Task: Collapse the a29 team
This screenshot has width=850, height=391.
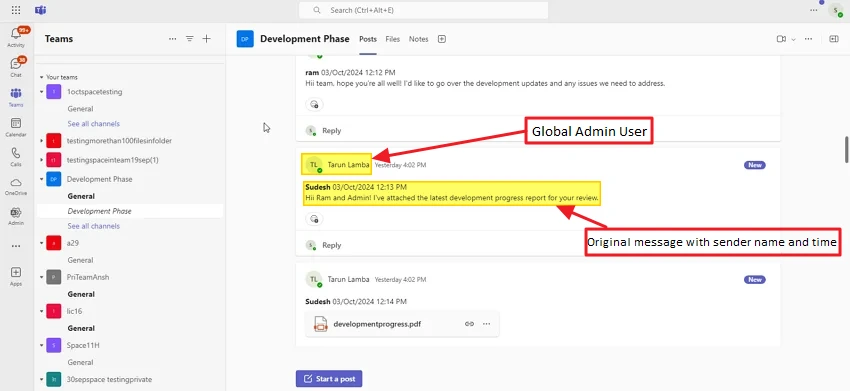Action: point(42,243)
